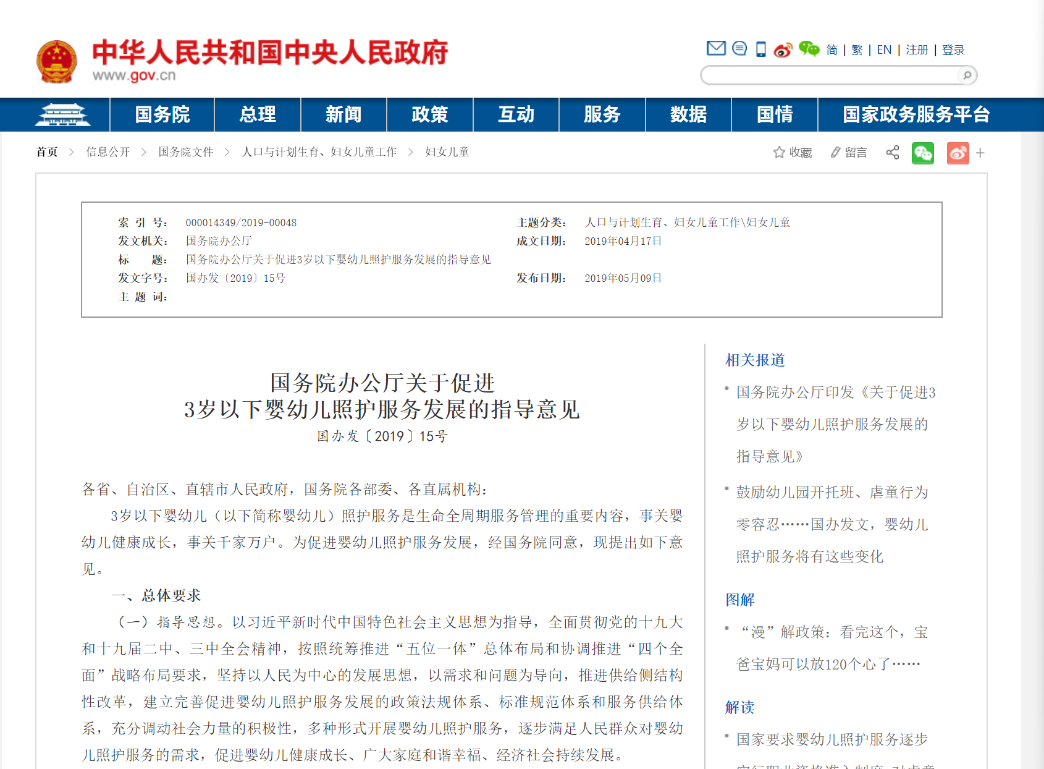Click issuing agency value 国务院办公厅
The height and width of the screenshot is (769, 1044).
(218, 241)
